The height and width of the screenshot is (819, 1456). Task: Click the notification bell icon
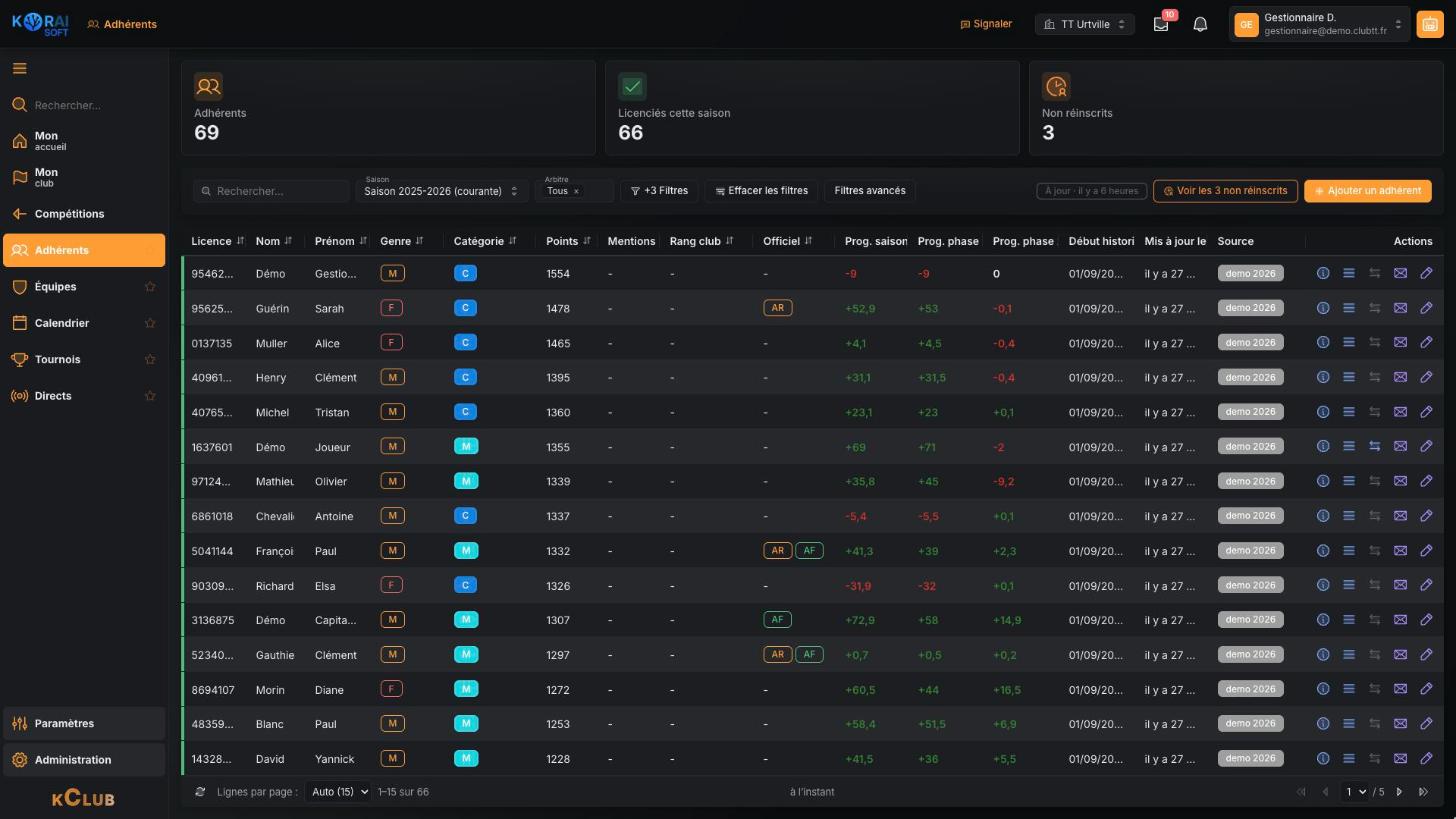[1200, 24]
